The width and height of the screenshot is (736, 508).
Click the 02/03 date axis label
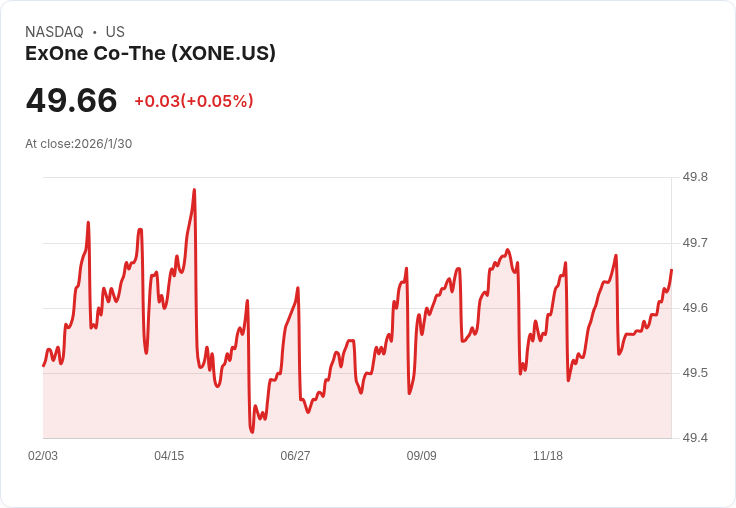43,456
